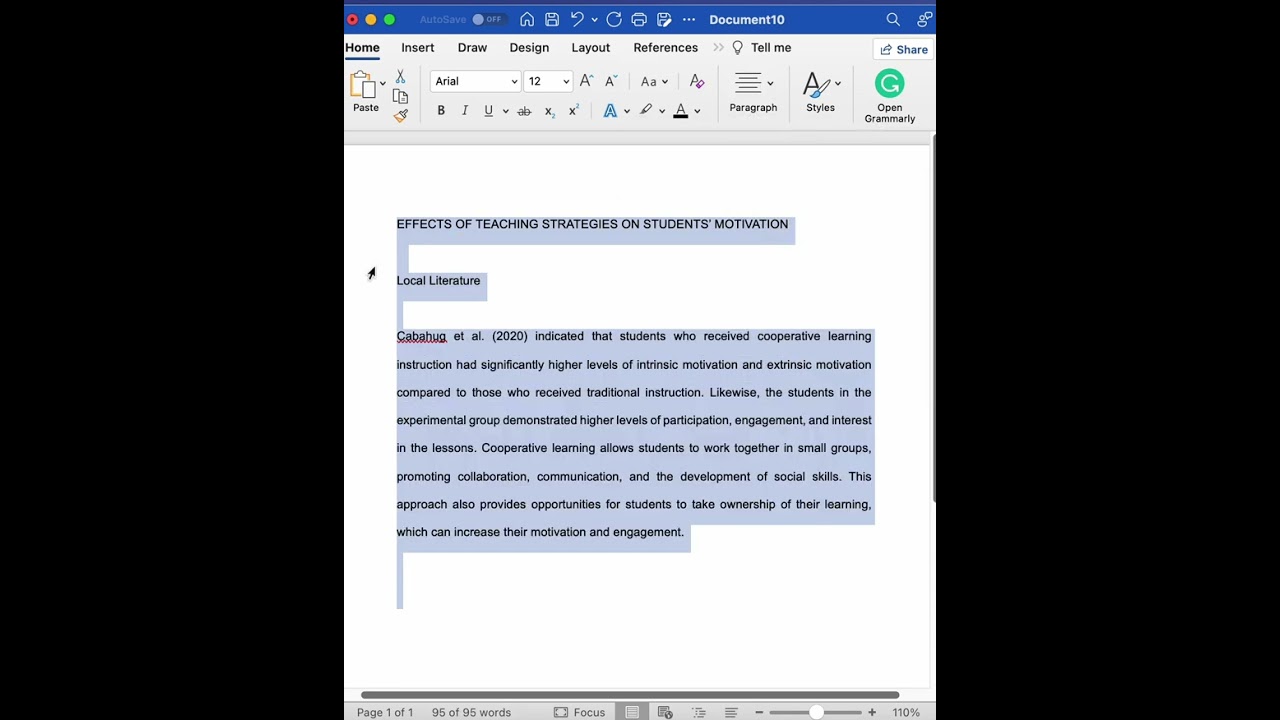Toggle underline formatting
This screenshot has width=1280, height=720.
488,111
